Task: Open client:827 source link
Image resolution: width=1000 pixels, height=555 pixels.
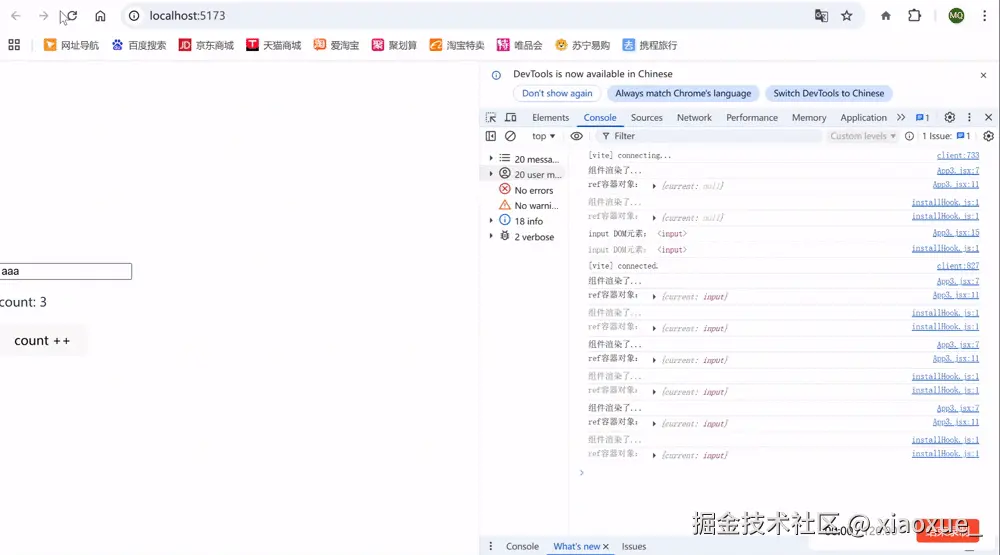Action: pyautogui.click(x=957, y=265)
